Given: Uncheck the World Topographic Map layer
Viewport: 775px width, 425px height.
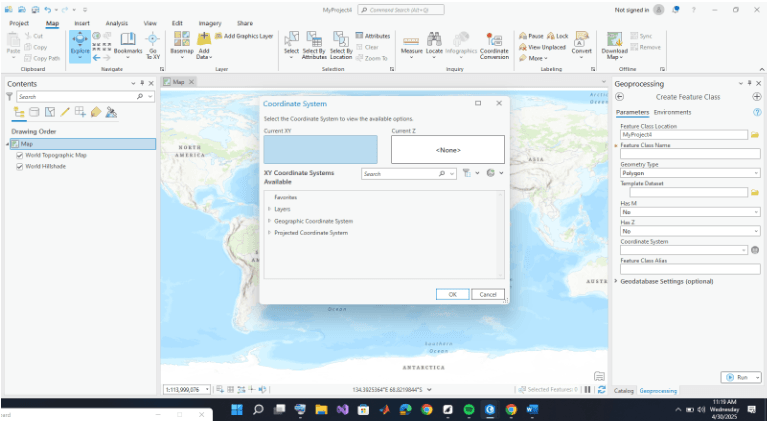Looking at the screenshot, I should click(x=20, y=155).
